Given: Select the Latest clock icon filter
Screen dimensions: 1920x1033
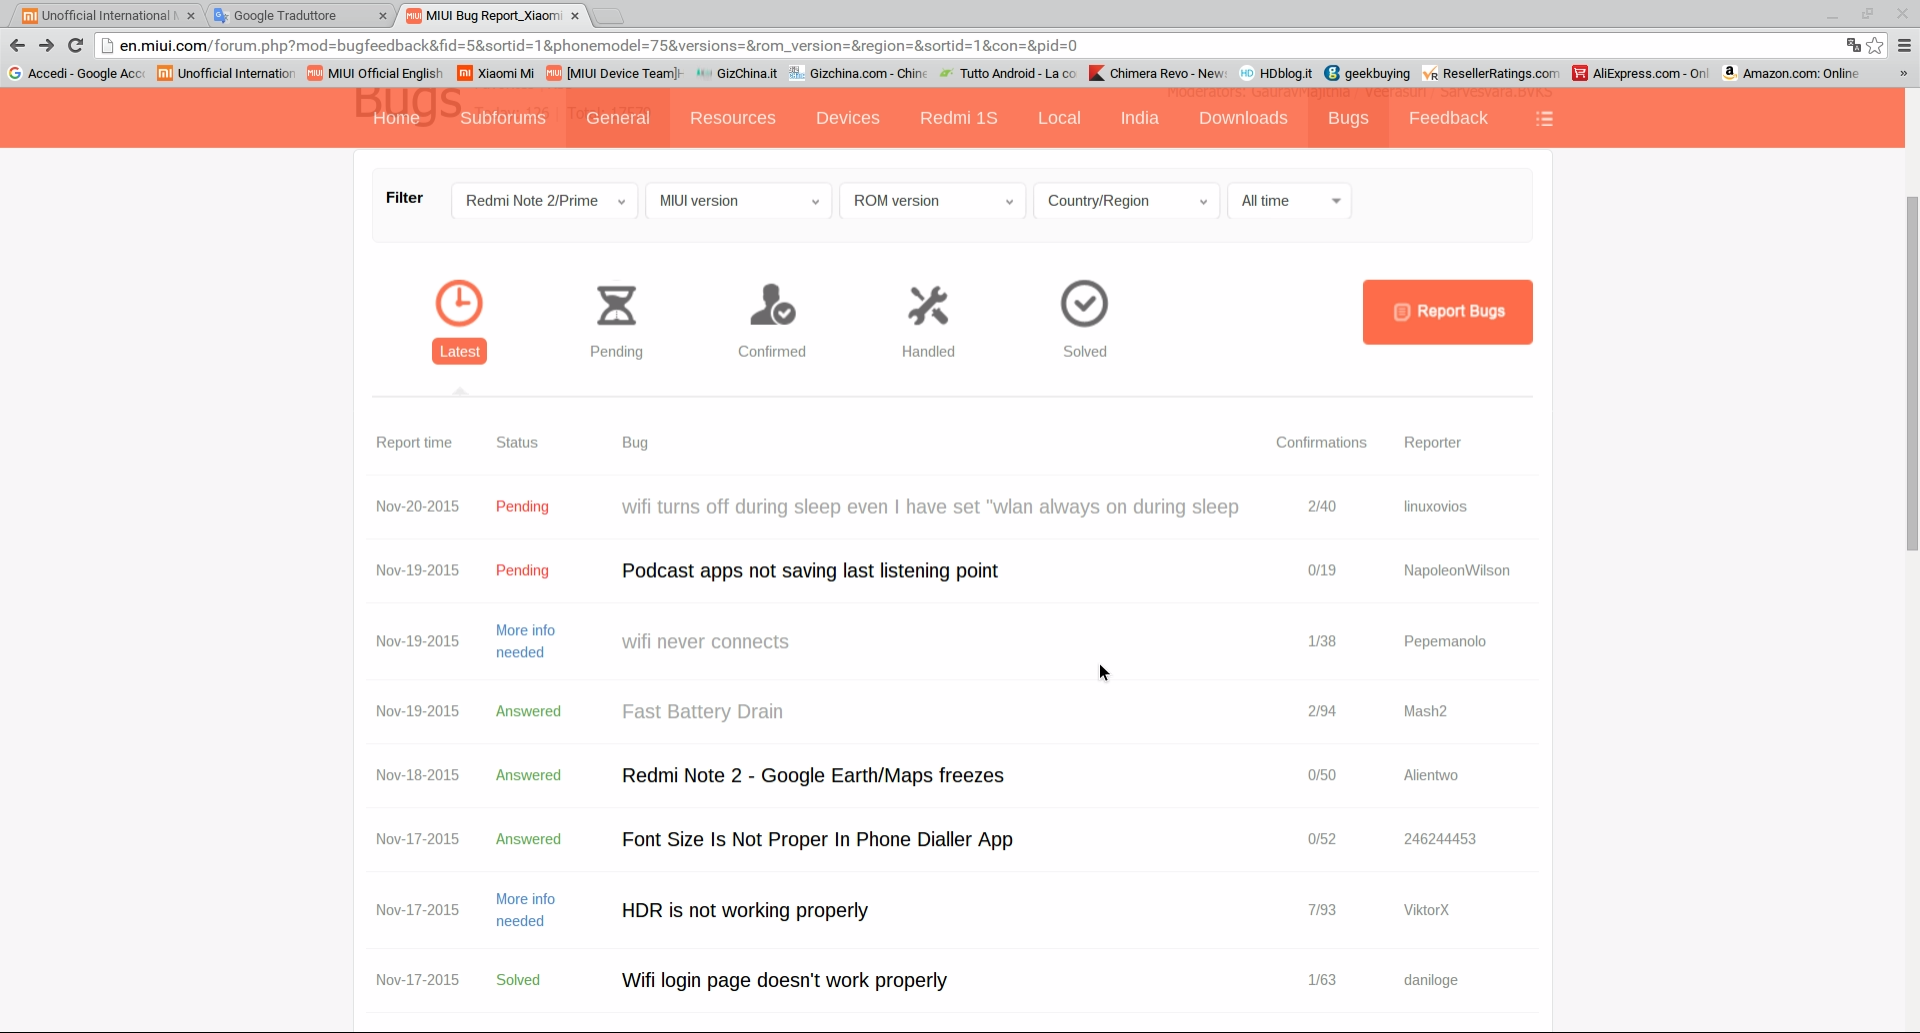Looking at the screenshot, I should tap(459, 304).
